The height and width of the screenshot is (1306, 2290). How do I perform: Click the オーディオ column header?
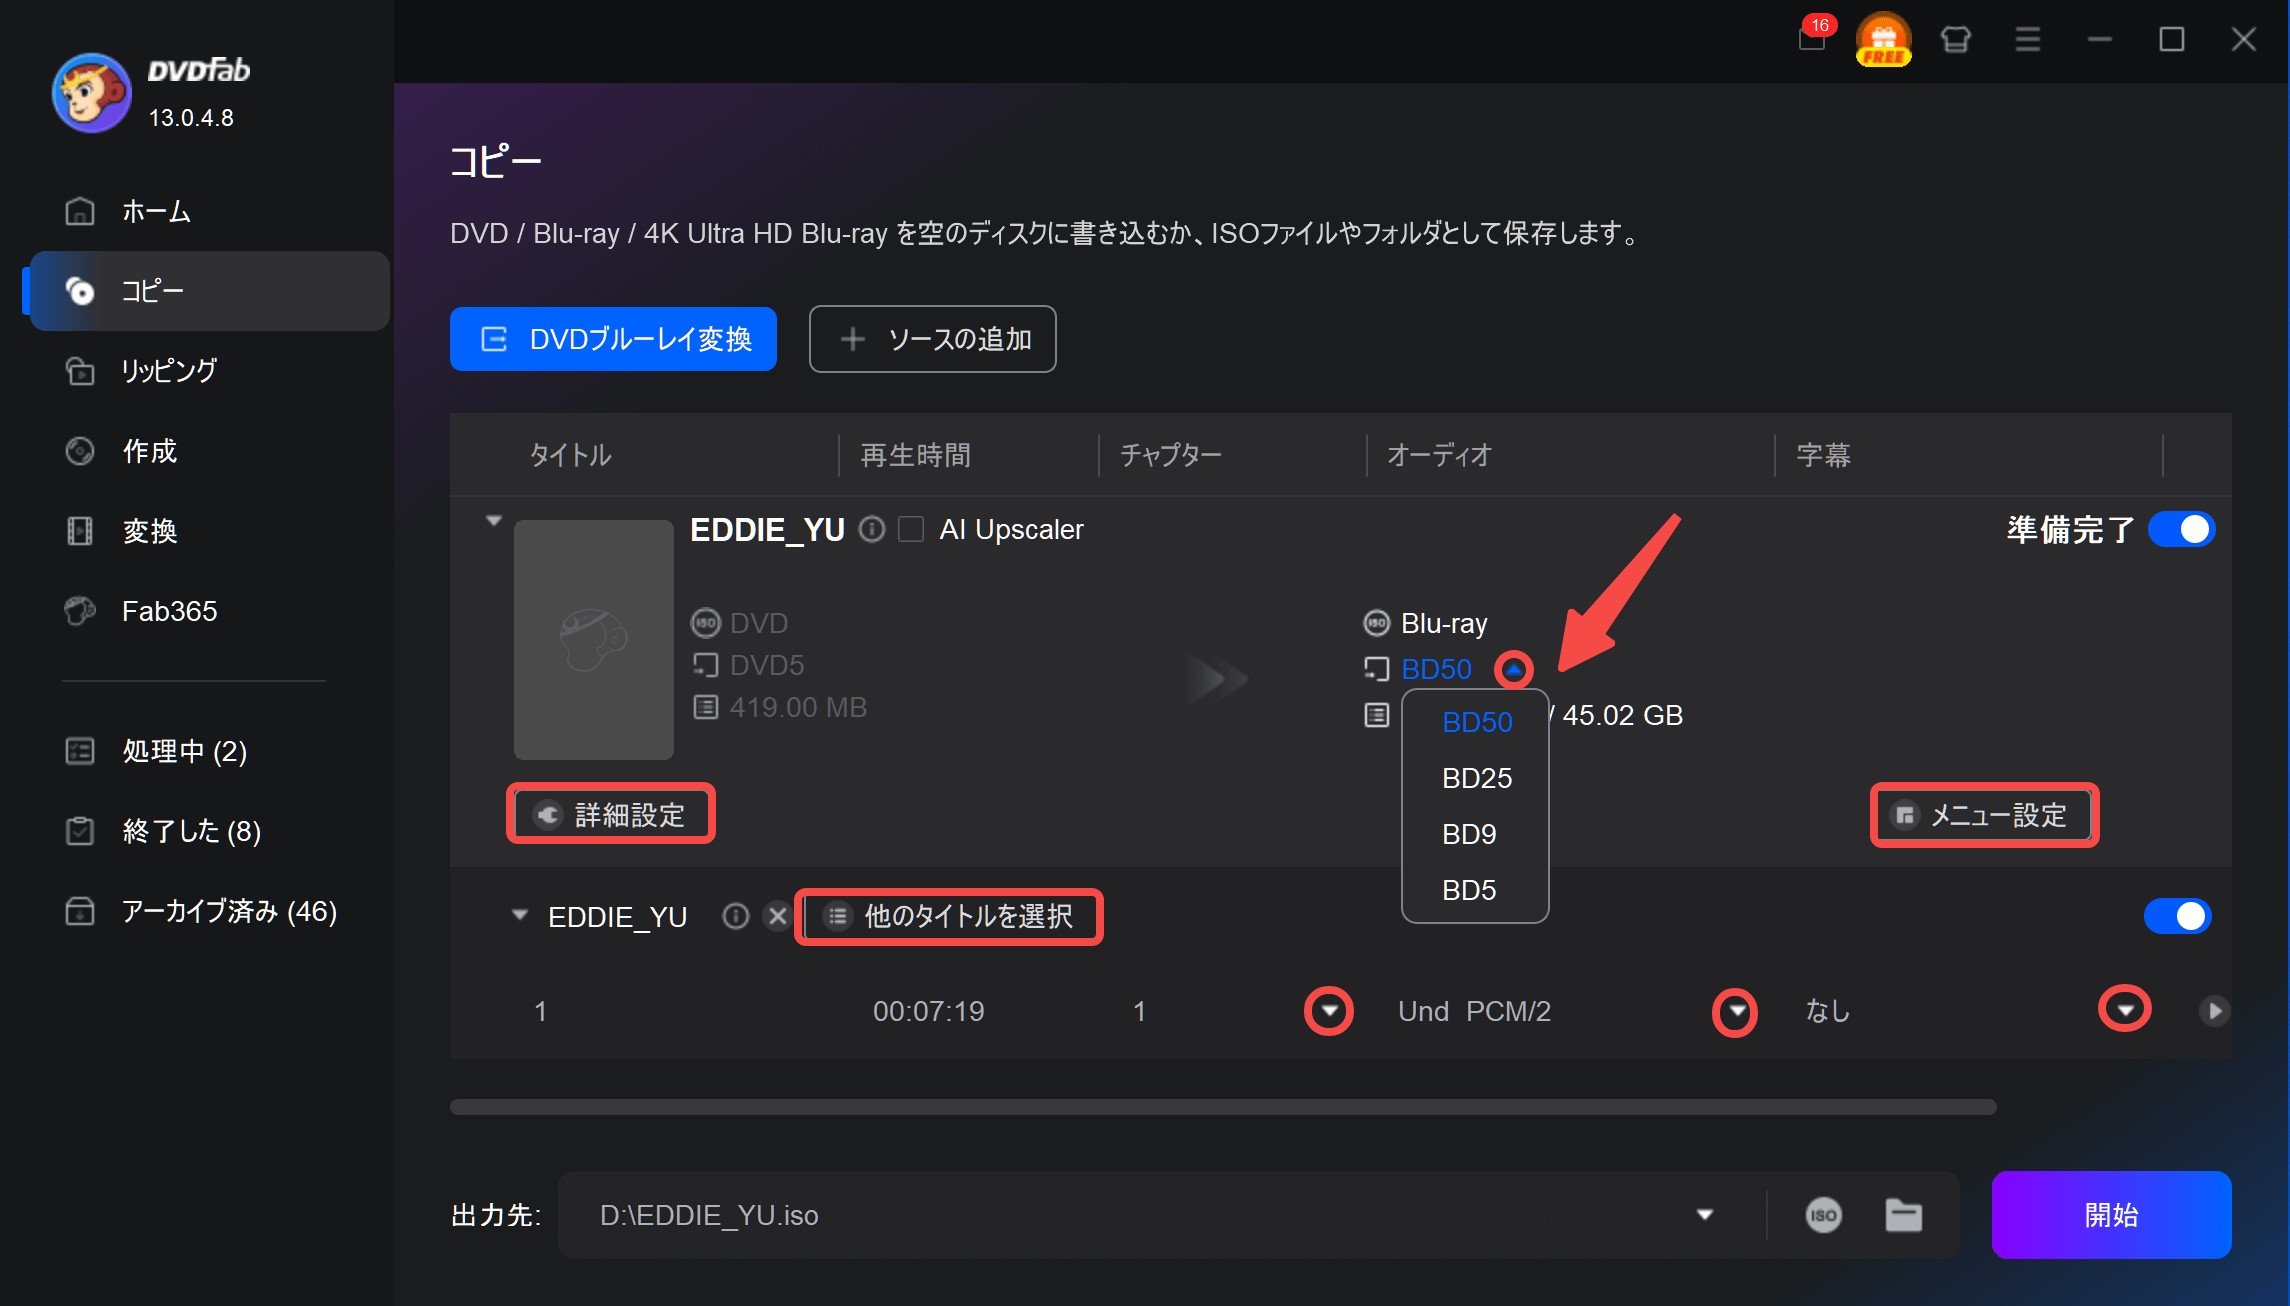(1439, 455)
